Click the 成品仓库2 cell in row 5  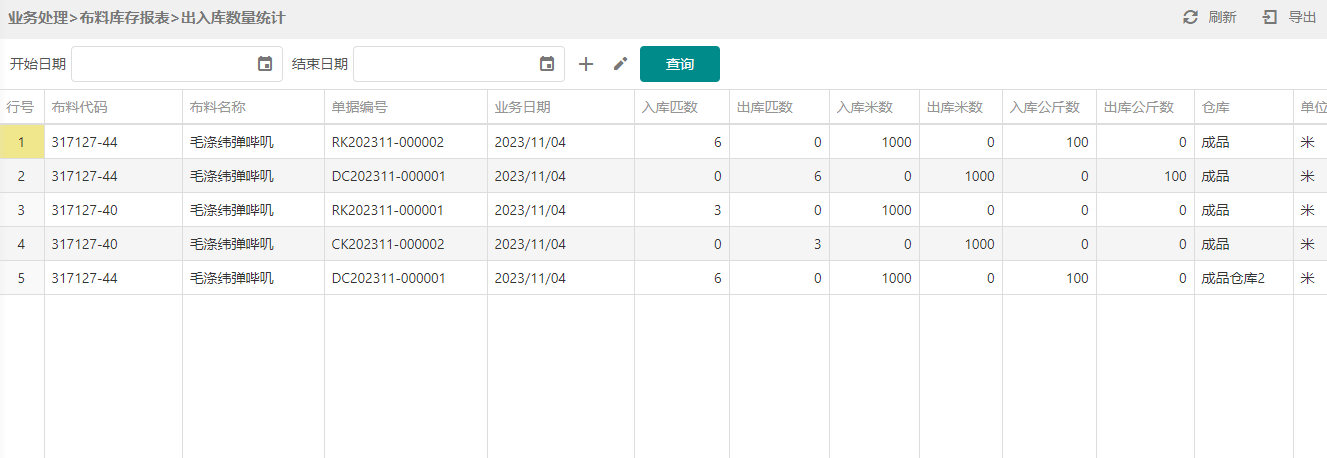(x=1233, y=278)
